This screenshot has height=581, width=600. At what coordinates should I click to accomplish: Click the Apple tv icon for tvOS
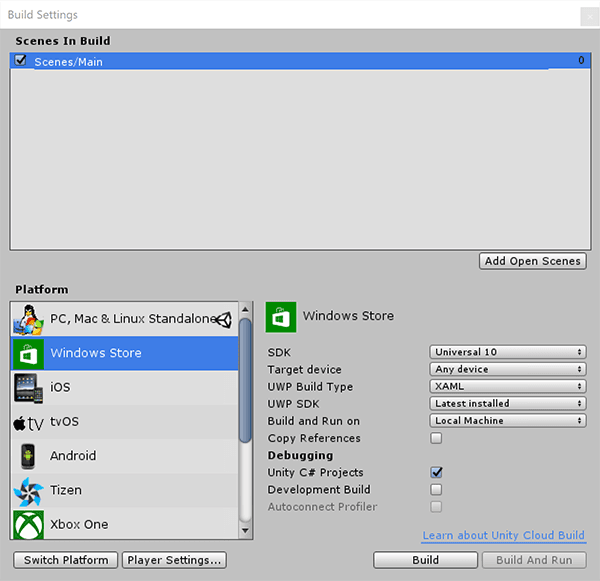[x=28, y=423]
